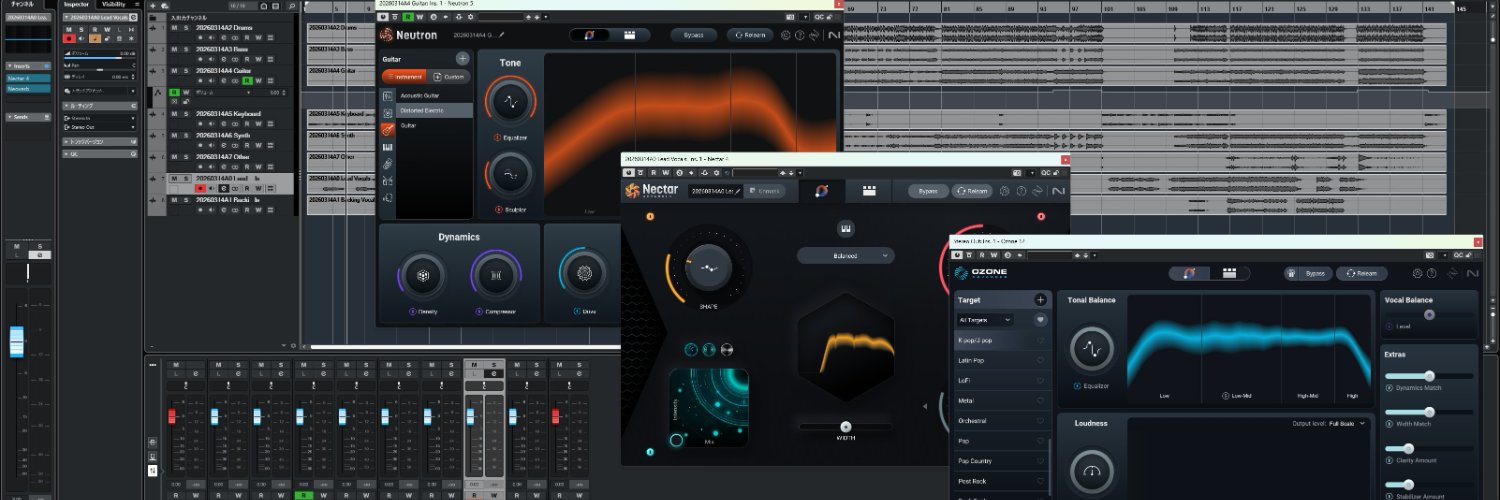Select Orchestral target in Ozone list
1500x500 pixels.
pos(1002,420)
